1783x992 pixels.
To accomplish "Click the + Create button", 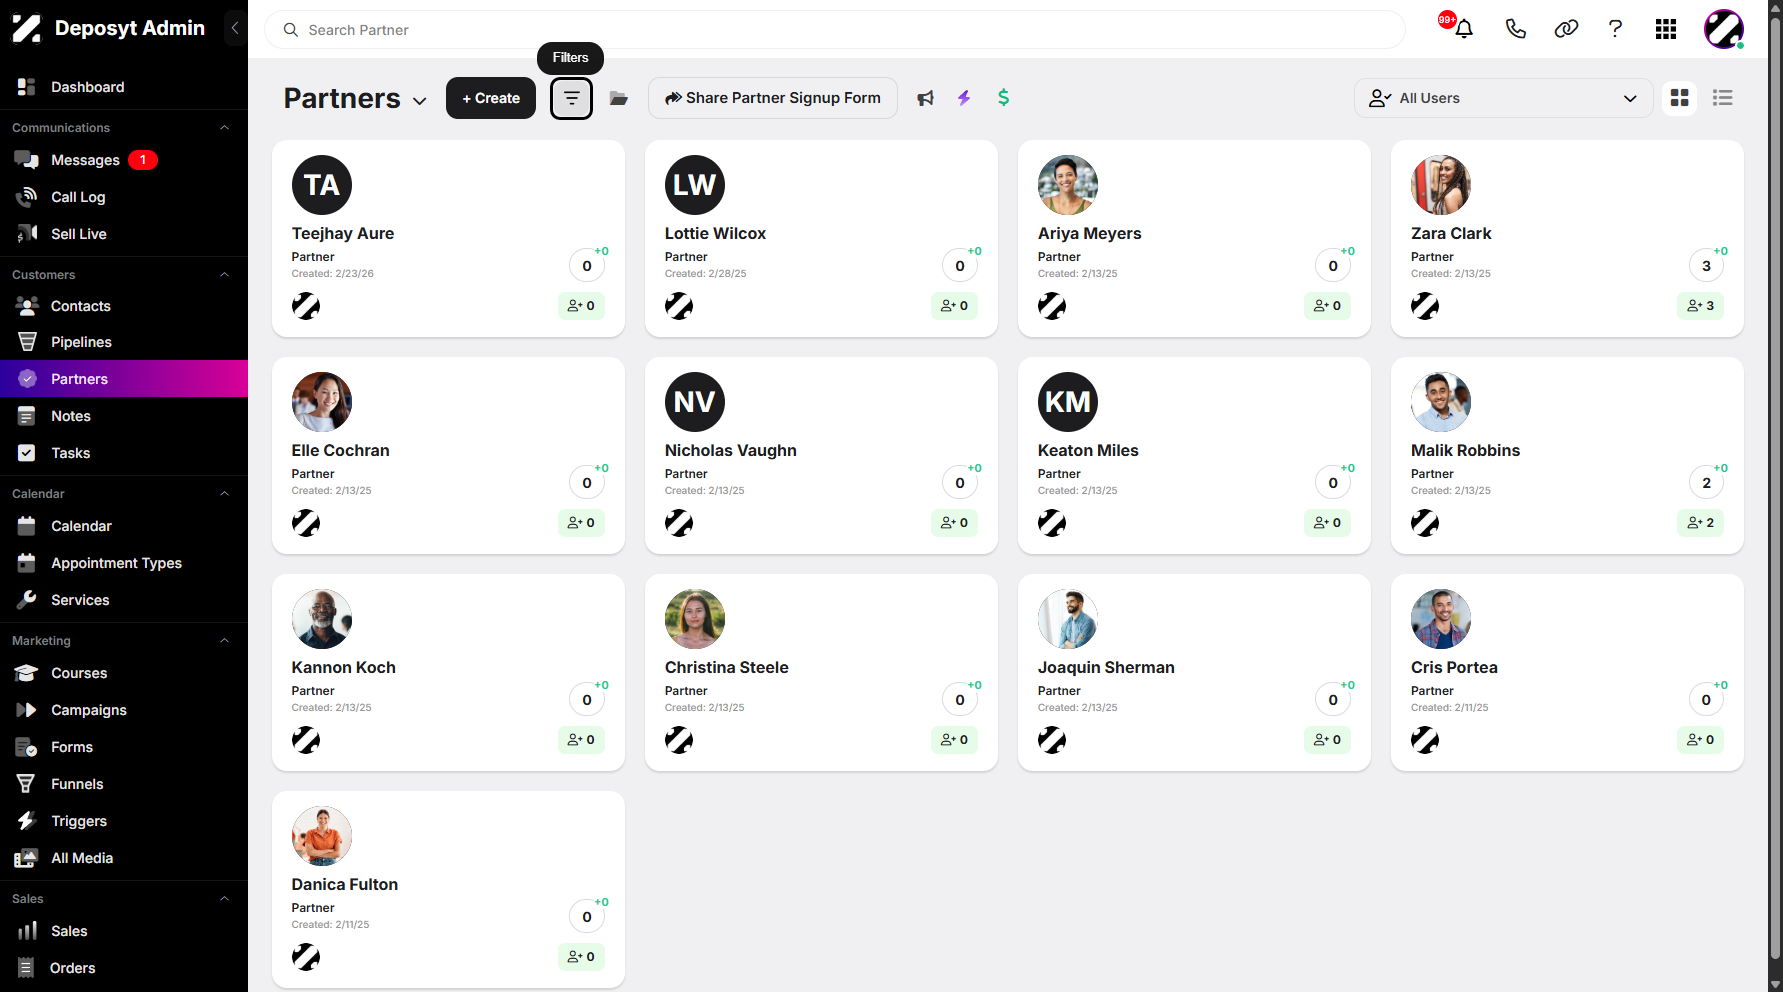I will tap(491, 98).
